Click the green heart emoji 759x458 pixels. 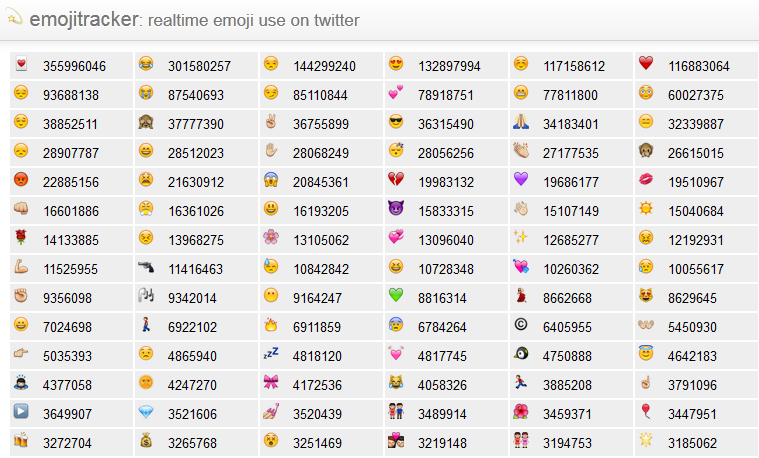pos(396,297)
